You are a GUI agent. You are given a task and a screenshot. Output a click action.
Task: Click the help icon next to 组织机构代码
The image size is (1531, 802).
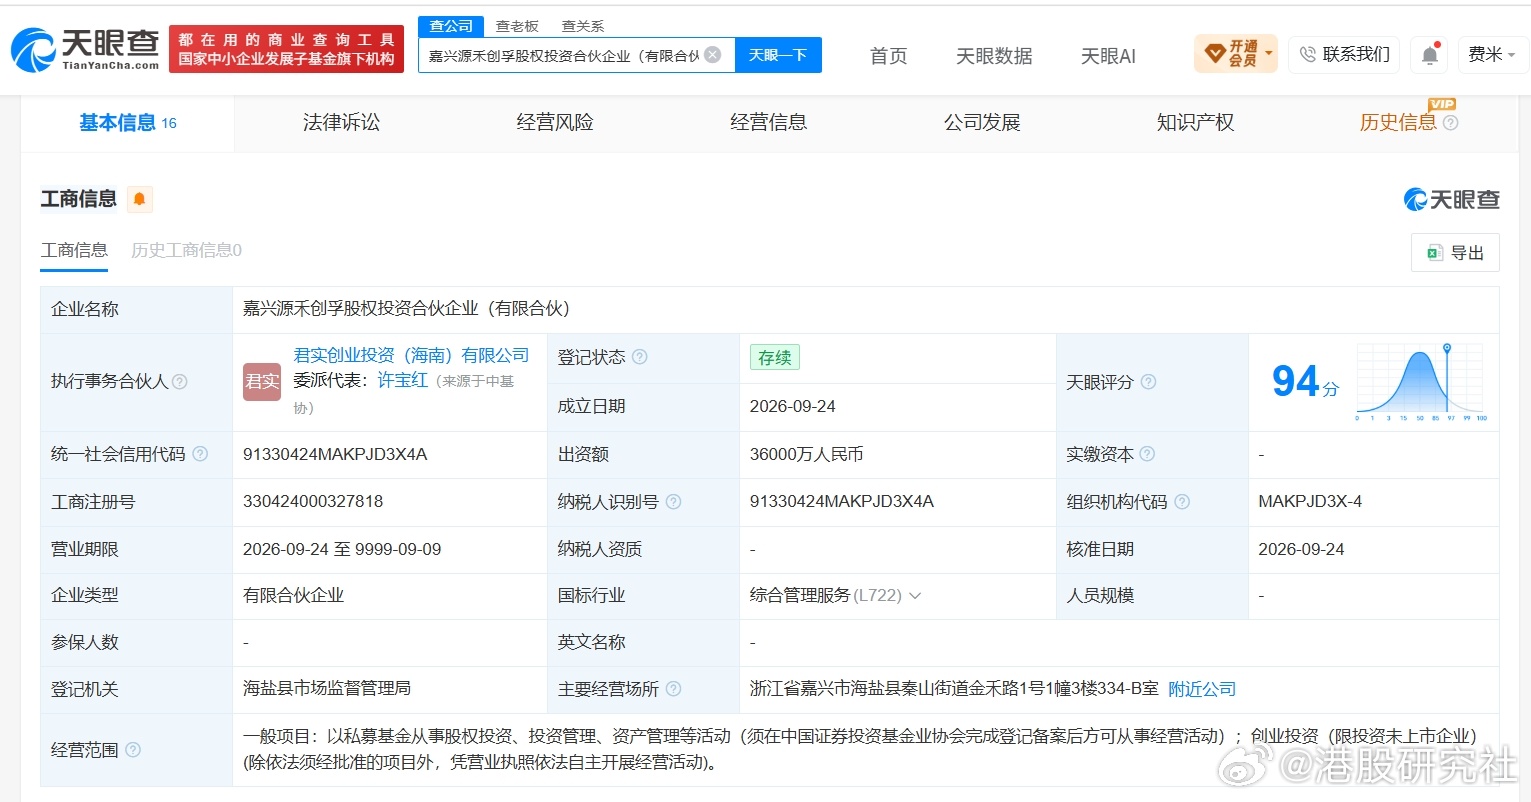[x=1182, y=502]
